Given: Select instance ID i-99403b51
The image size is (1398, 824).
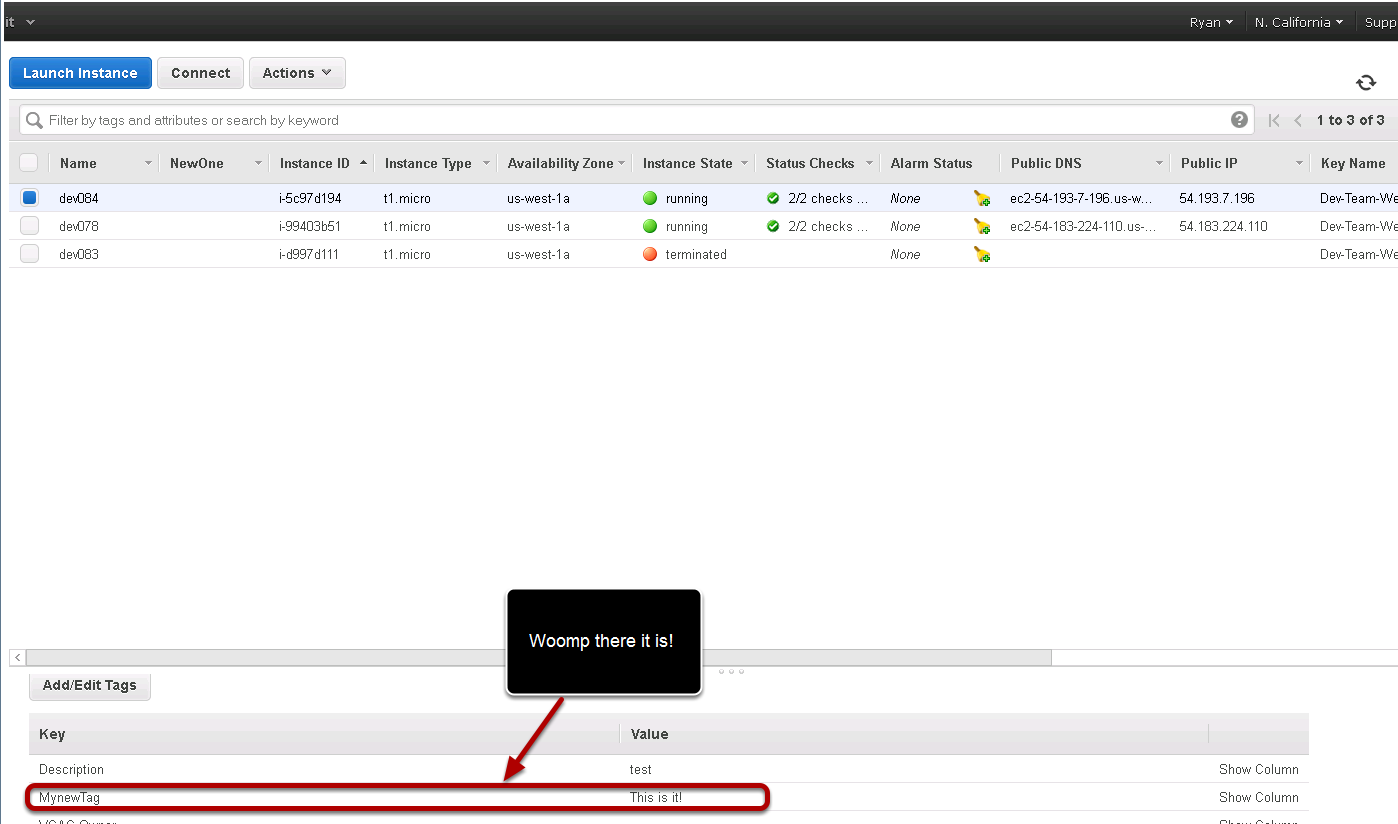Looking at the screenshot, I should click(310, 226).
